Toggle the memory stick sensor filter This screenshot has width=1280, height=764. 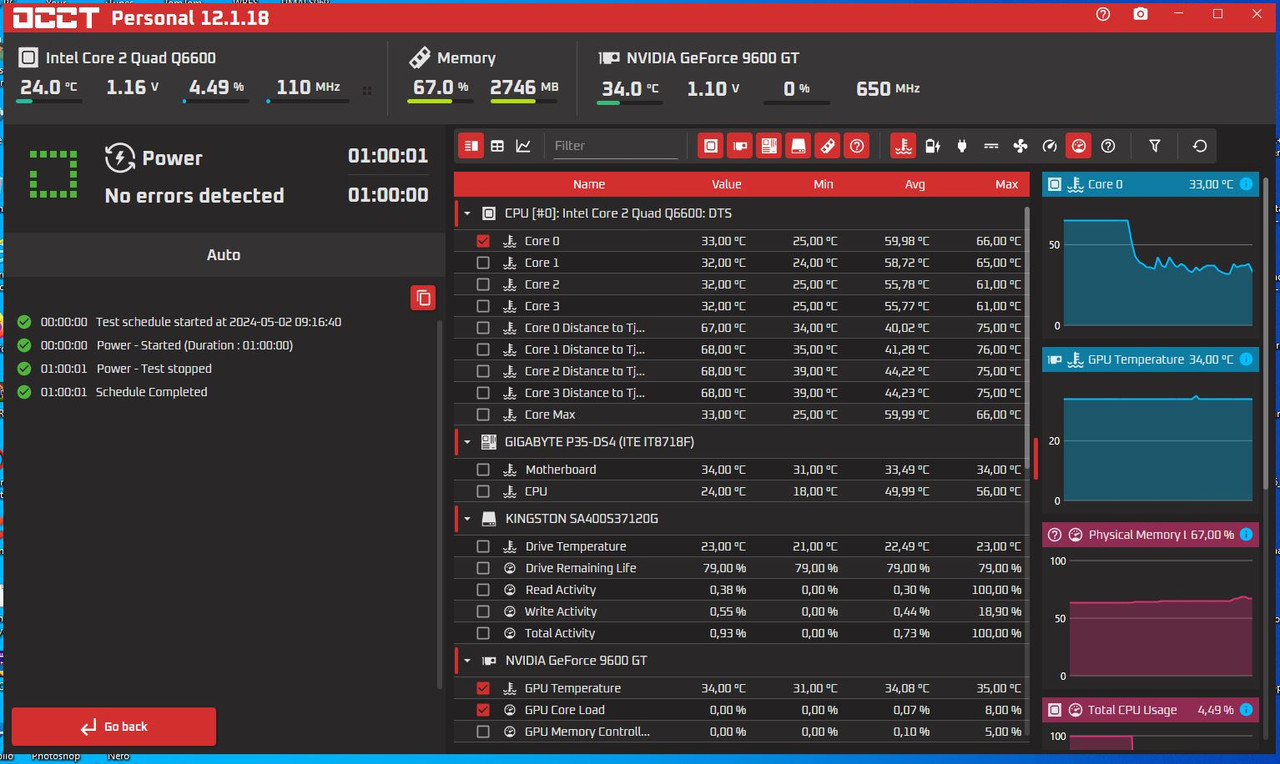(827, 146)
